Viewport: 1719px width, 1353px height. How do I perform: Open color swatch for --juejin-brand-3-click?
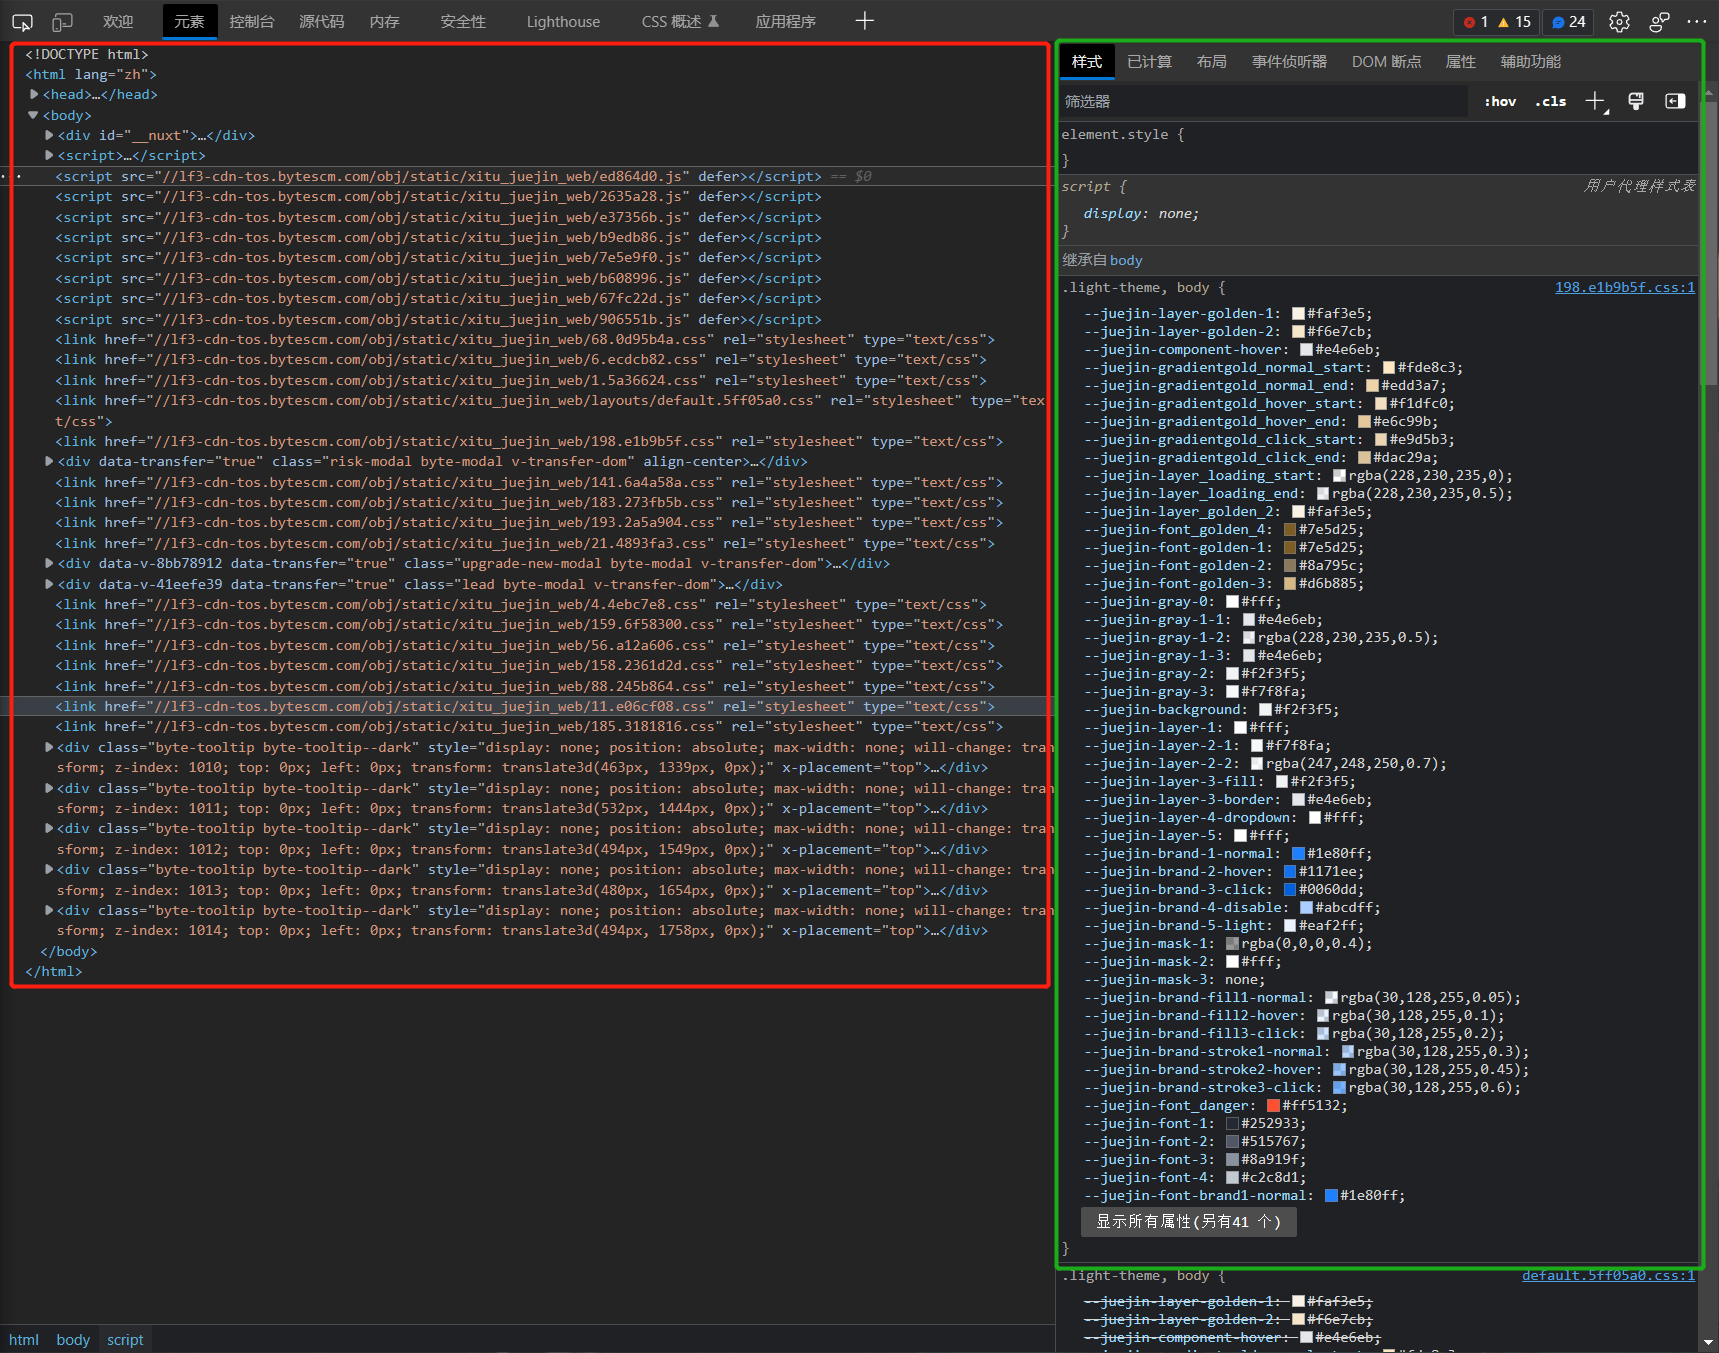click(x=1289, y=890)
